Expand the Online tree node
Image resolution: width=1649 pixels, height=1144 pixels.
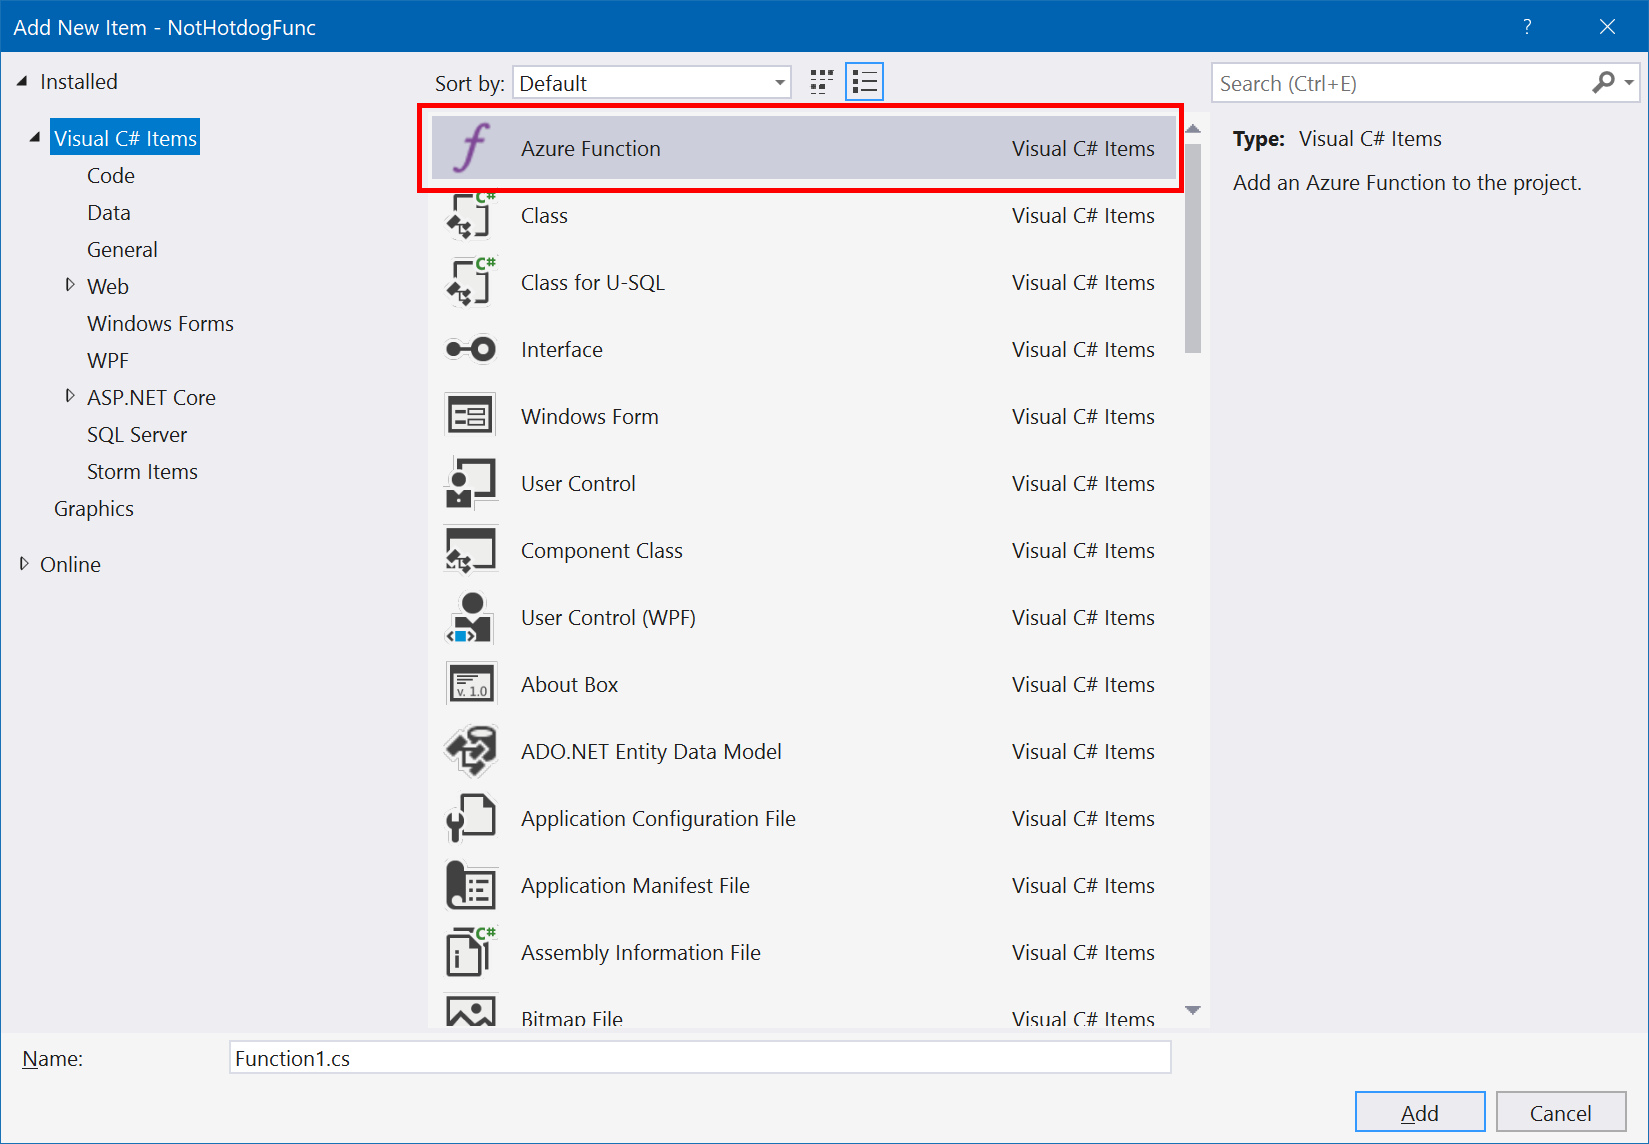point(25,564)
